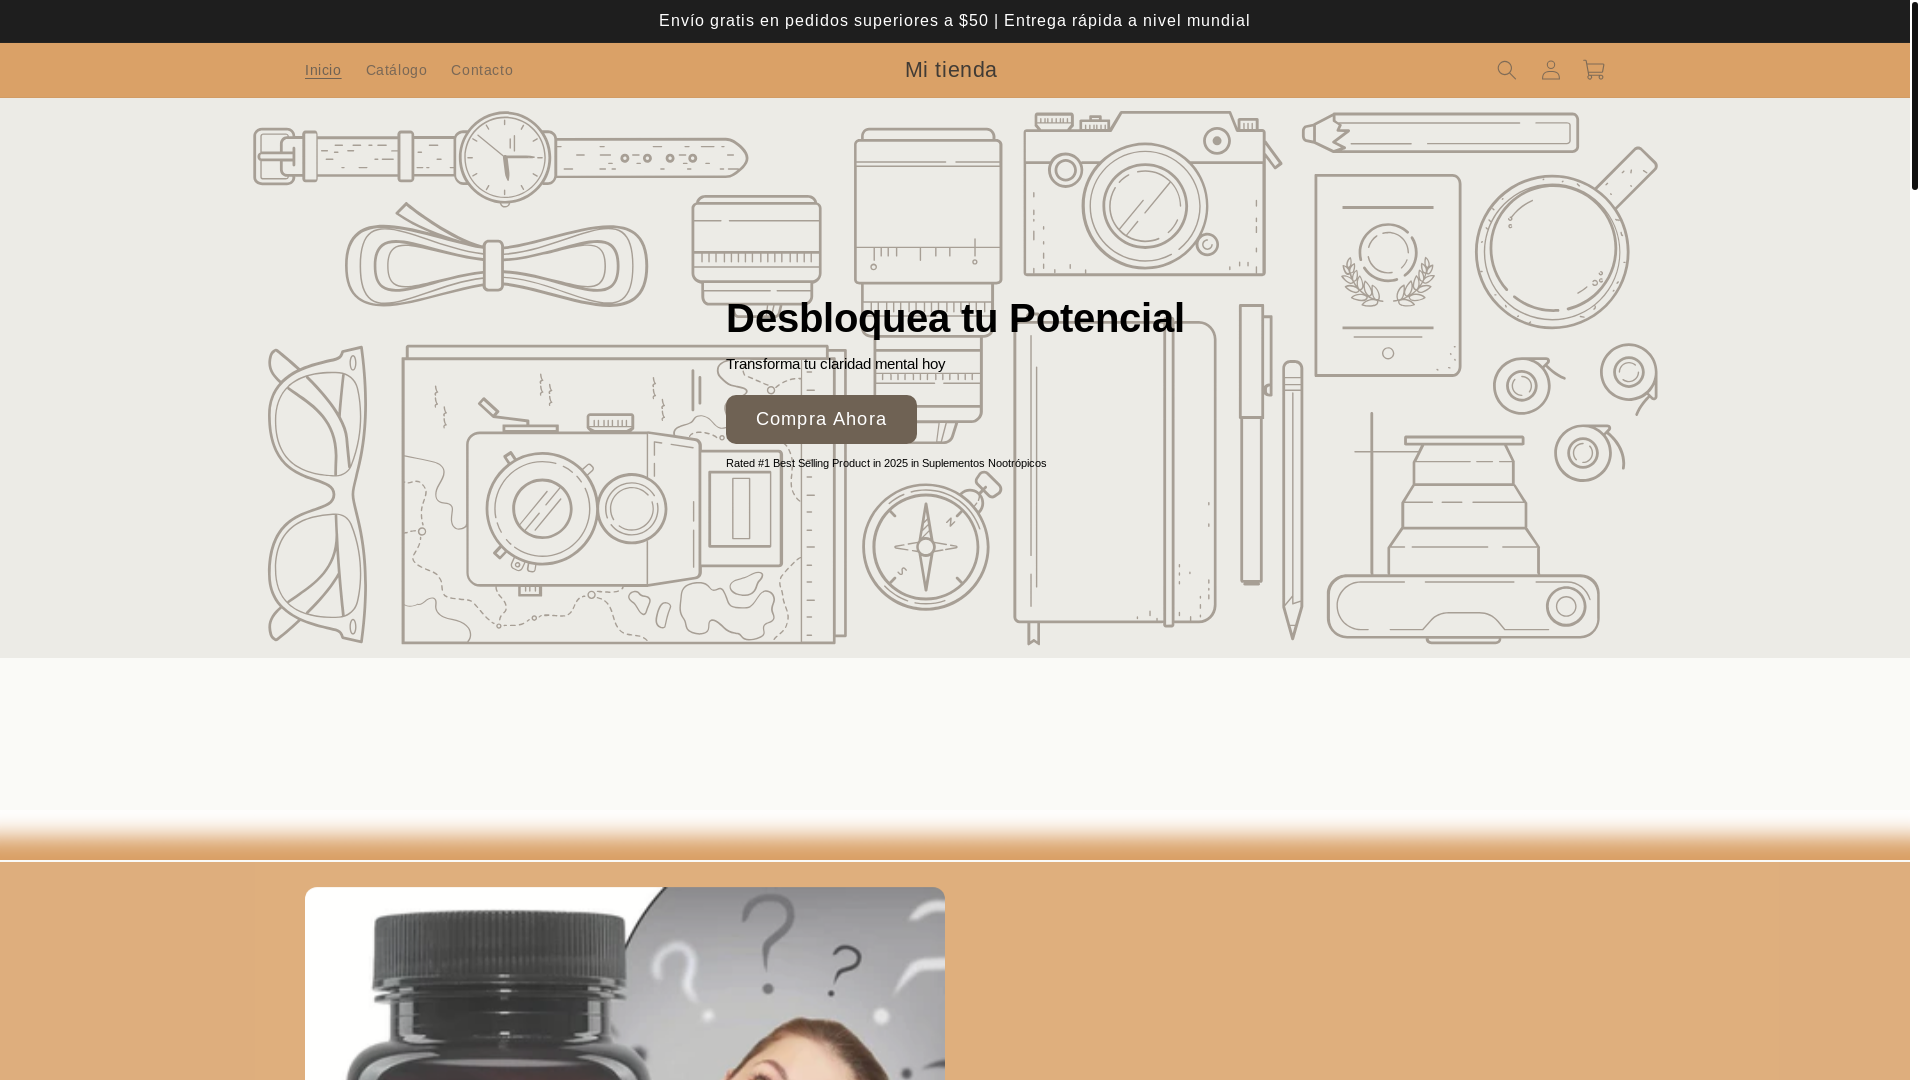Open the account login icon
The image size is (1920, 1080).
(x=1550, y=70)
